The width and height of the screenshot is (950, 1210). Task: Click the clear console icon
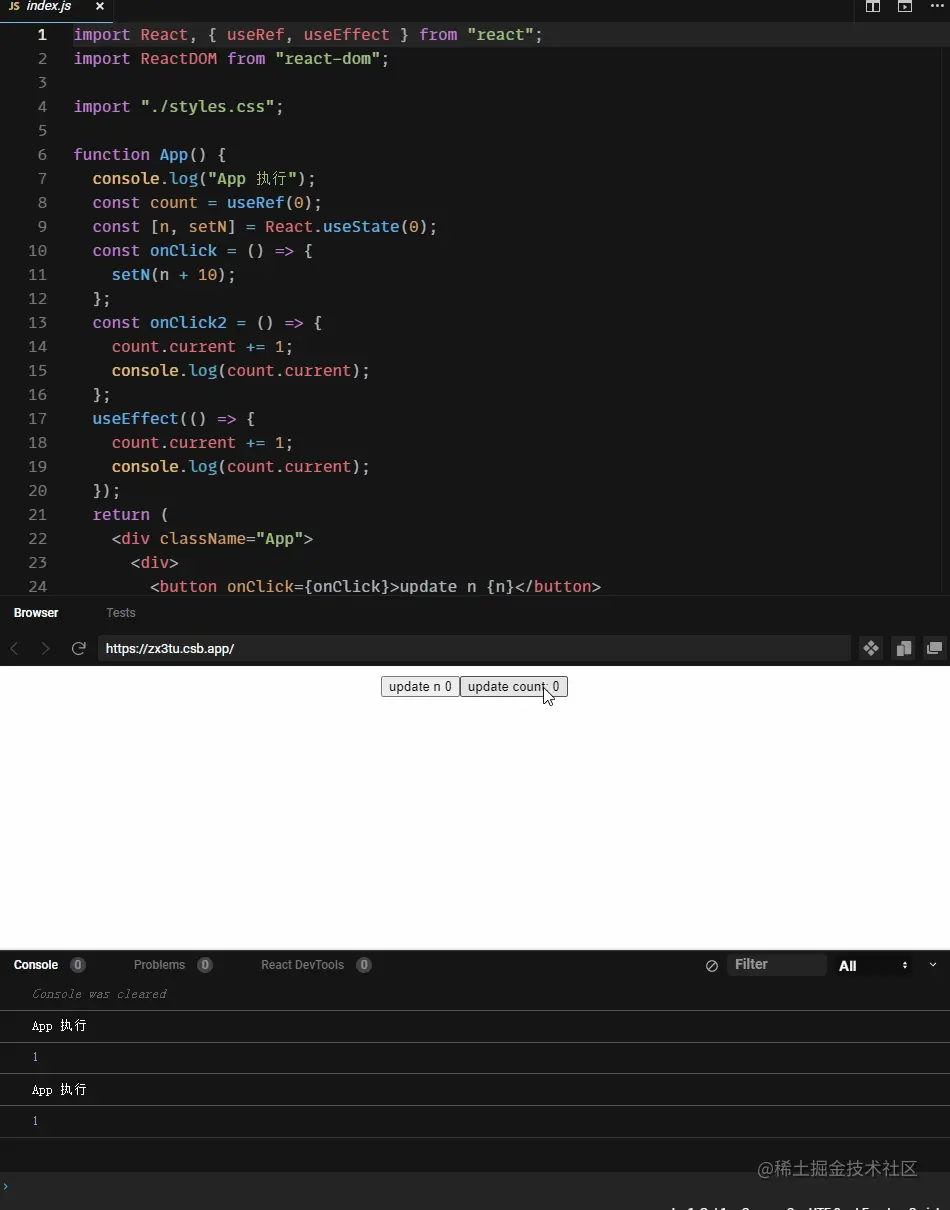coord(711,965)
